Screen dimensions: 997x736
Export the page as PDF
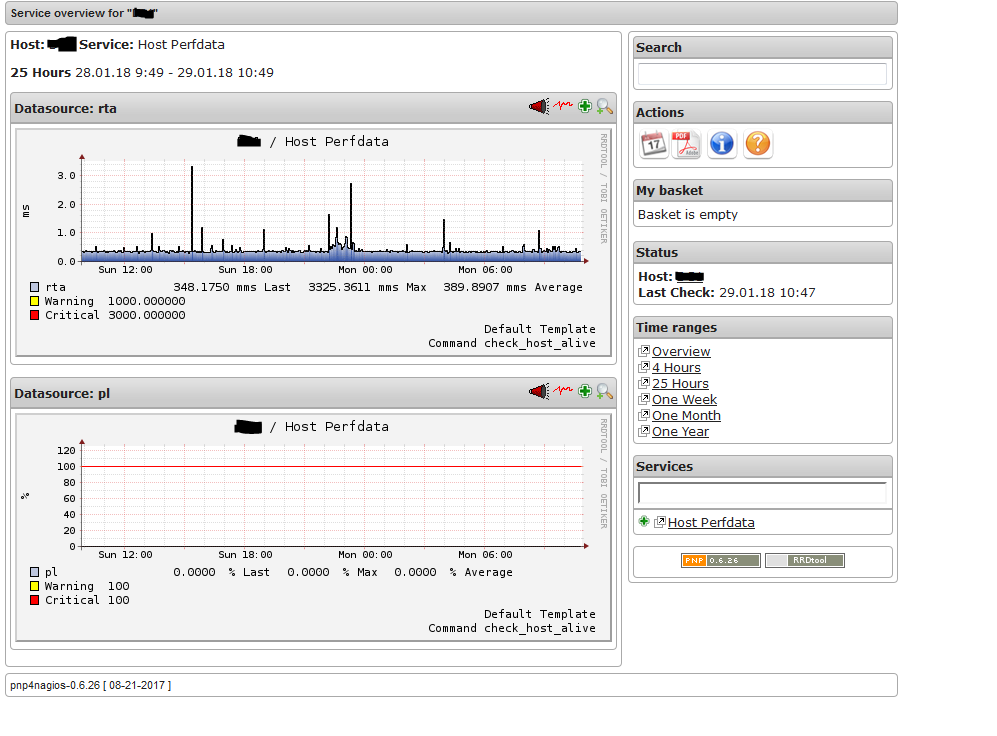[686, 144]
